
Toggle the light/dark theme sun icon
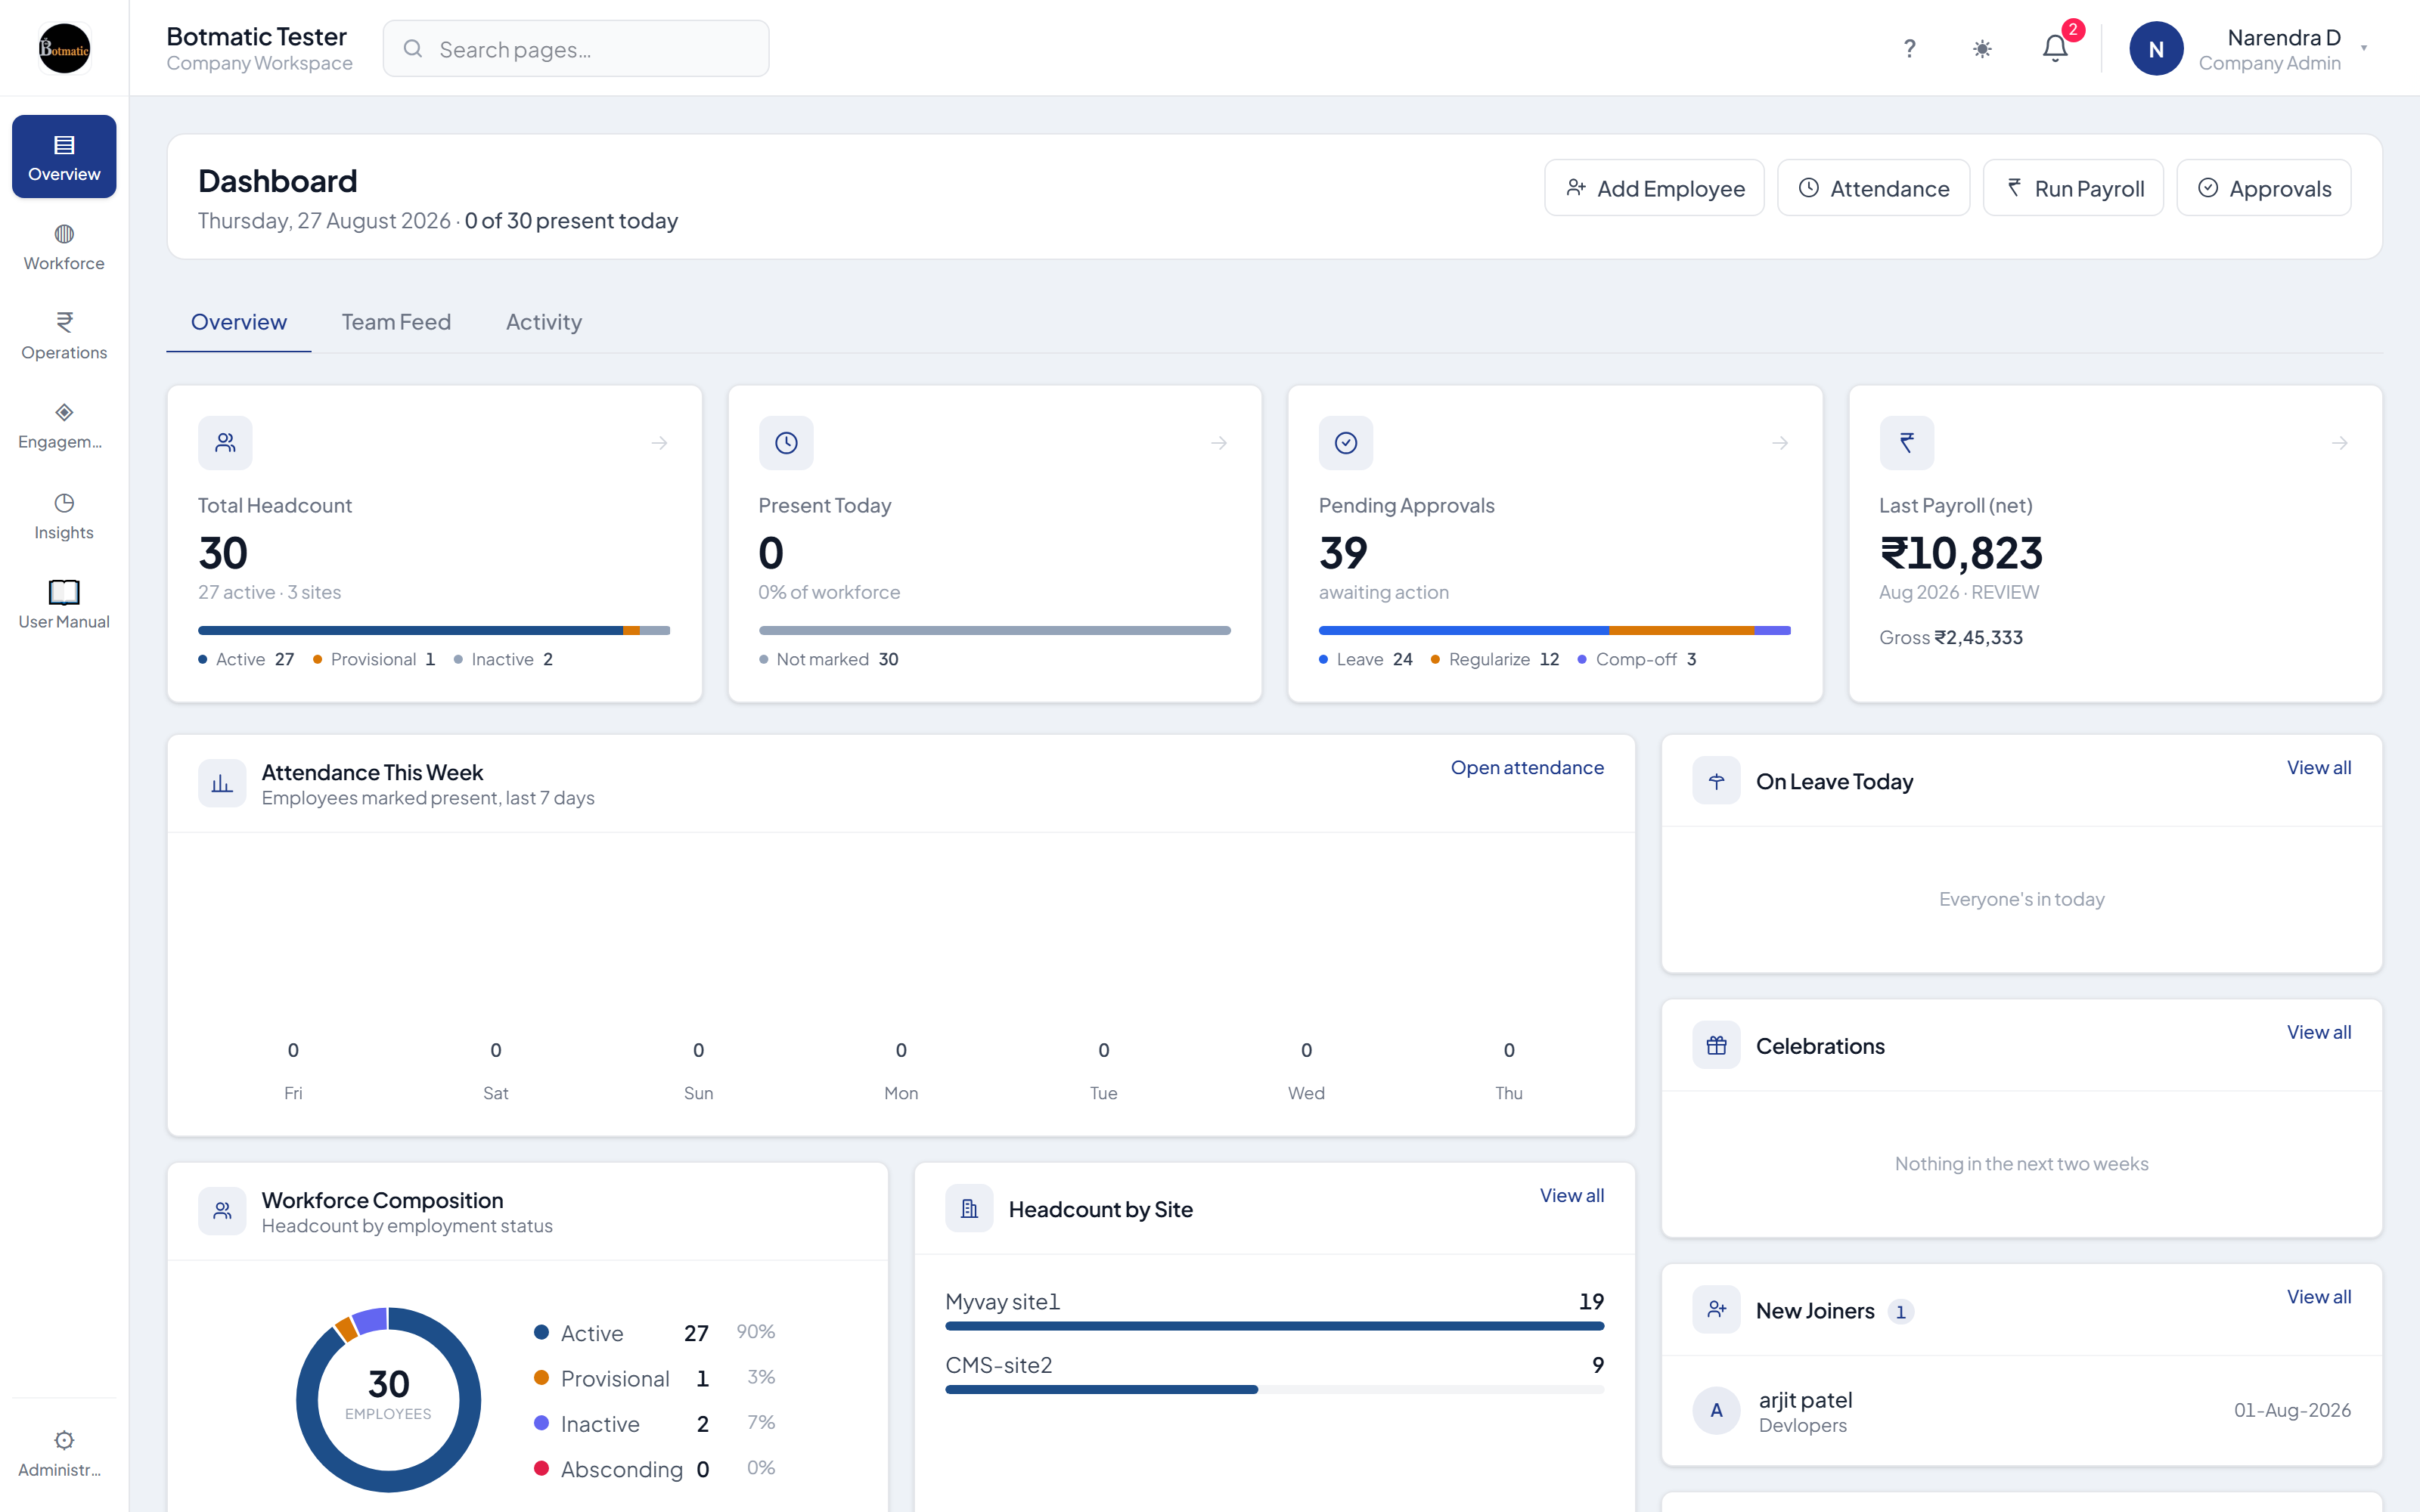point(1982,48)
